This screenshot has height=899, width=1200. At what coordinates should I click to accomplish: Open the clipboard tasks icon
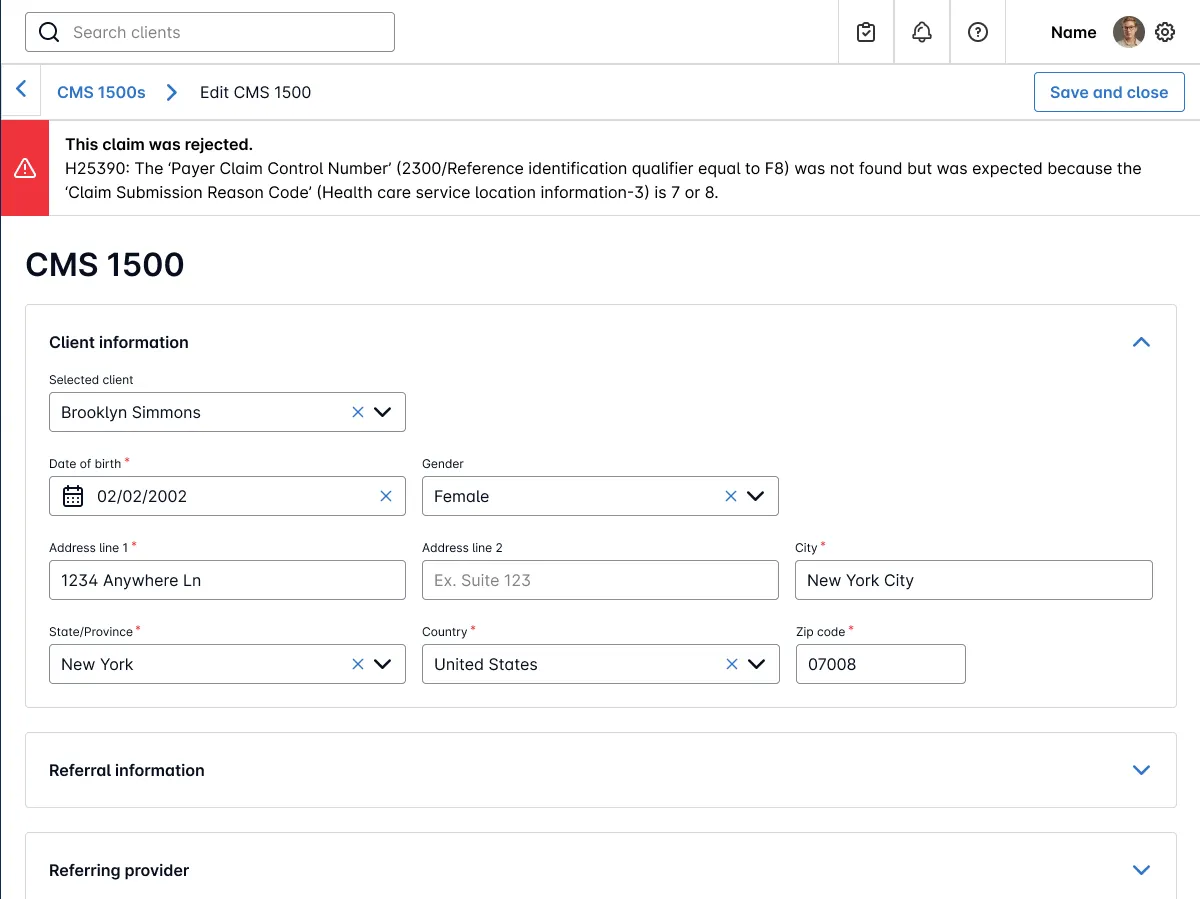pyautogui.click(x=866, y=32)
